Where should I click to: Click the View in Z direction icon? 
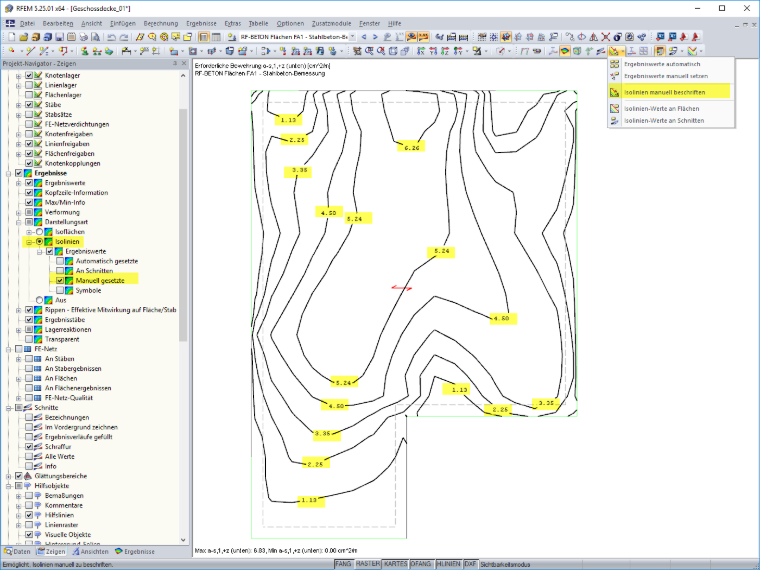[445, 51]
